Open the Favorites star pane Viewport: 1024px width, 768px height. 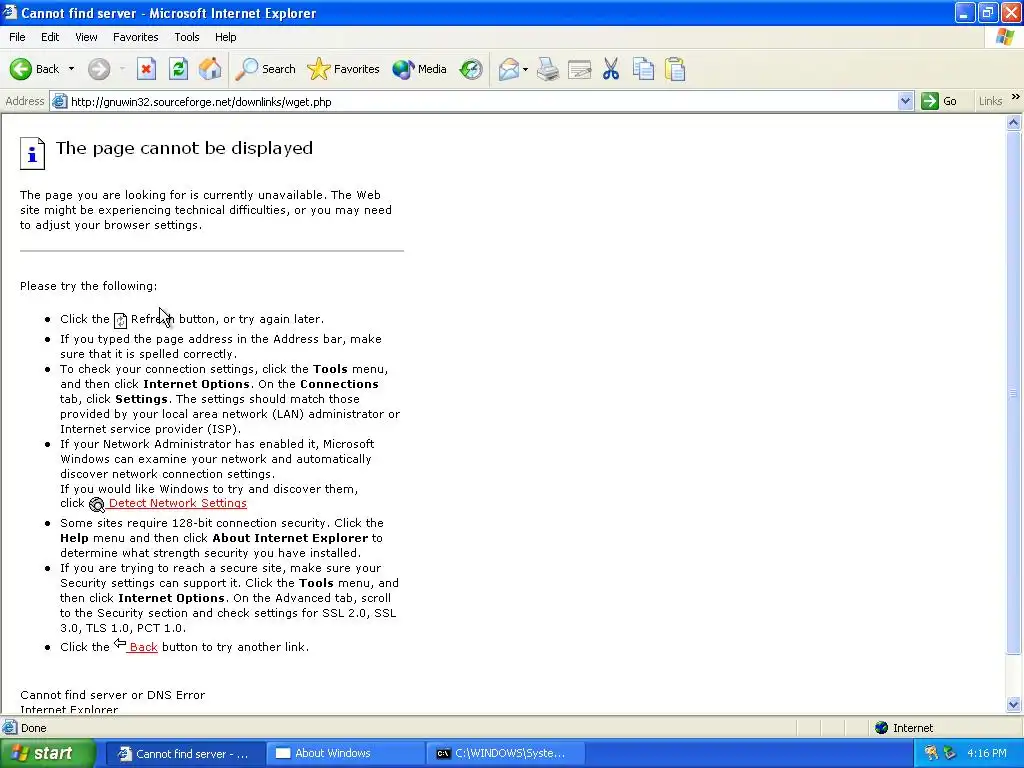pos(343,69)
